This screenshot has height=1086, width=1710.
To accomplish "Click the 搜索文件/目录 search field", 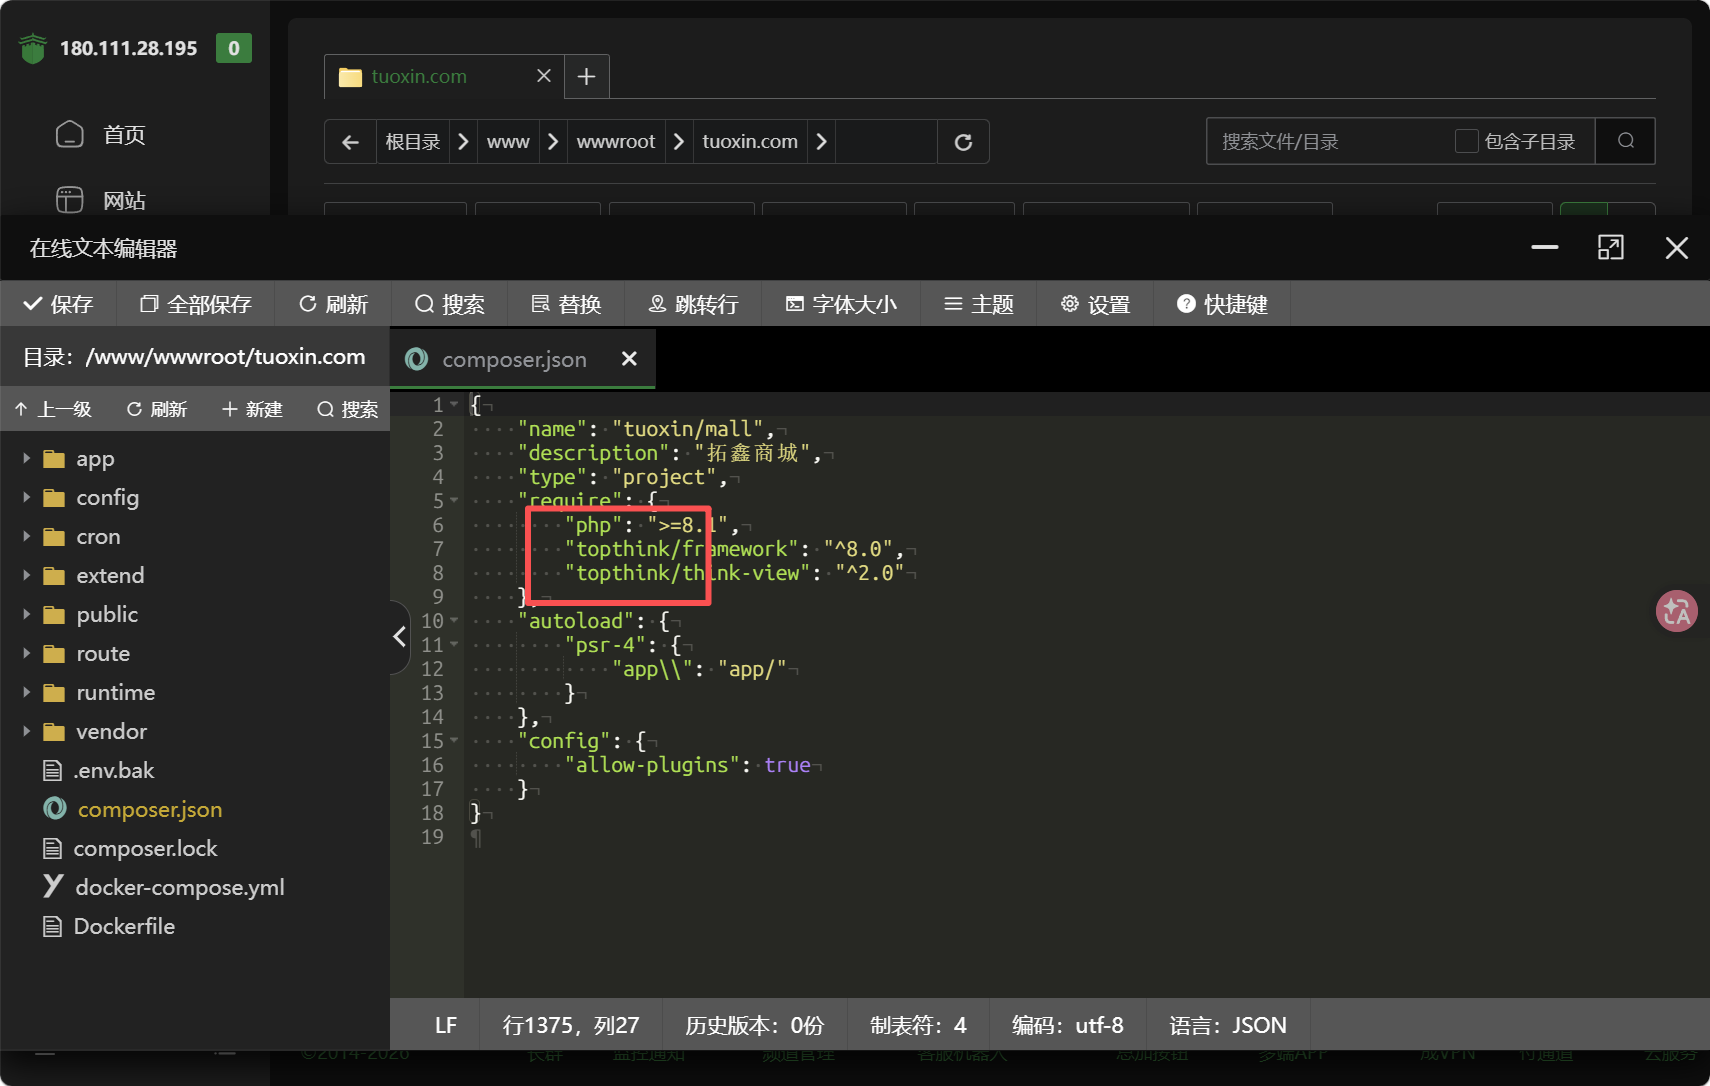I will click(1328, 142).
